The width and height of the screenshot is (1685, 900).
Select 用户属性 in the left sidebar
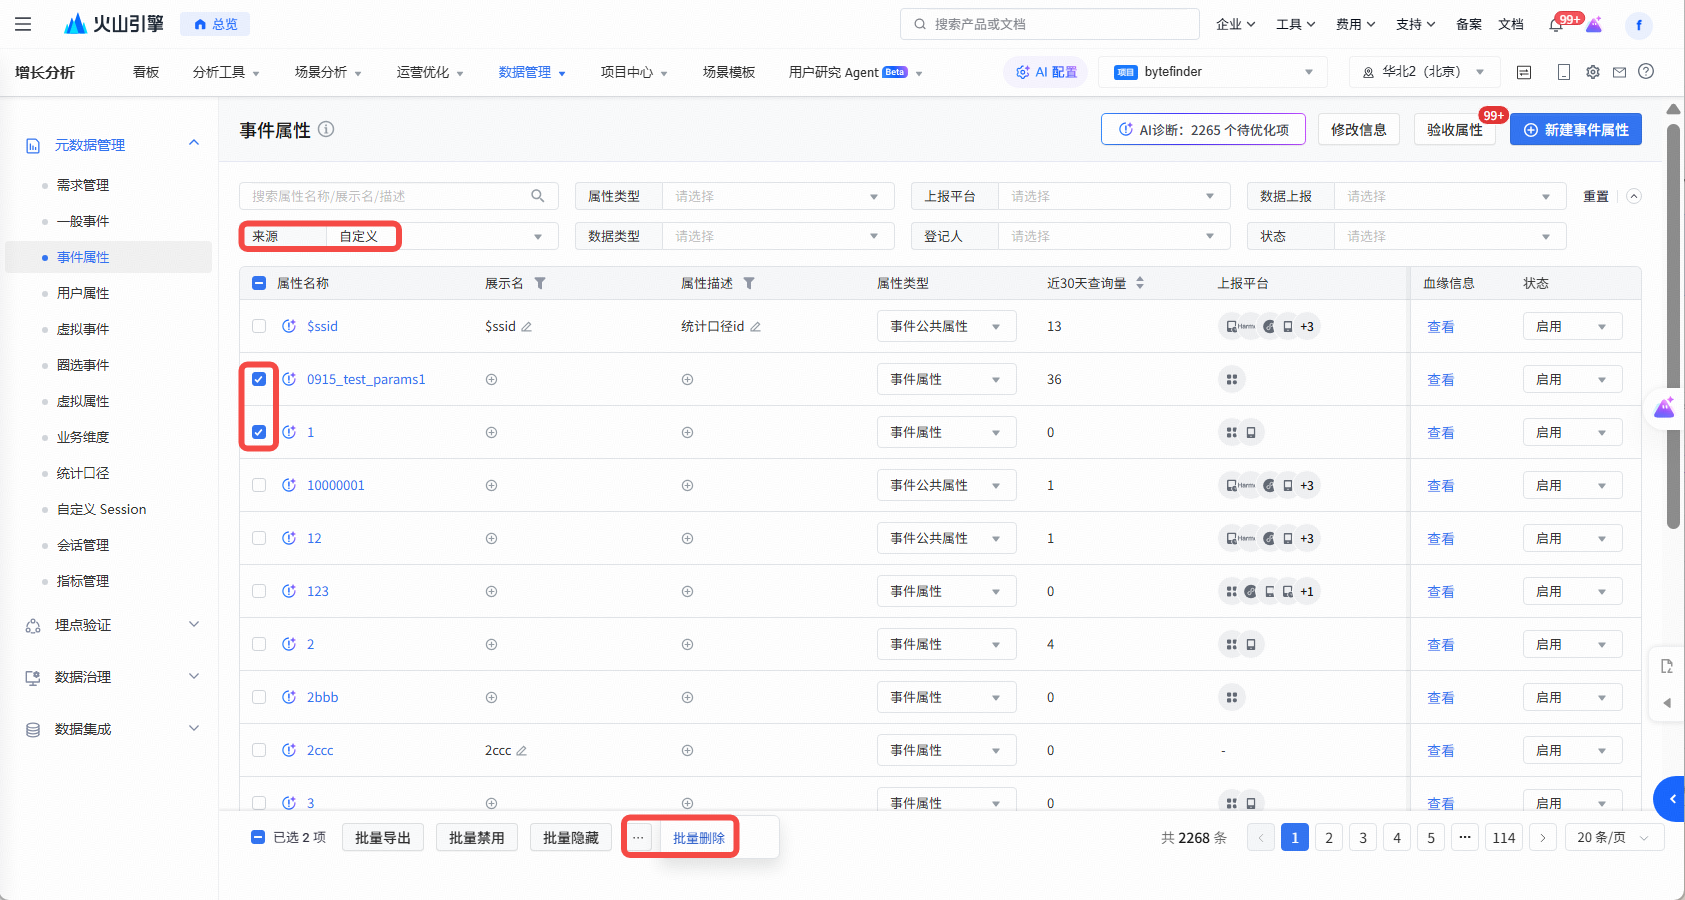click(x=83, y=293)
